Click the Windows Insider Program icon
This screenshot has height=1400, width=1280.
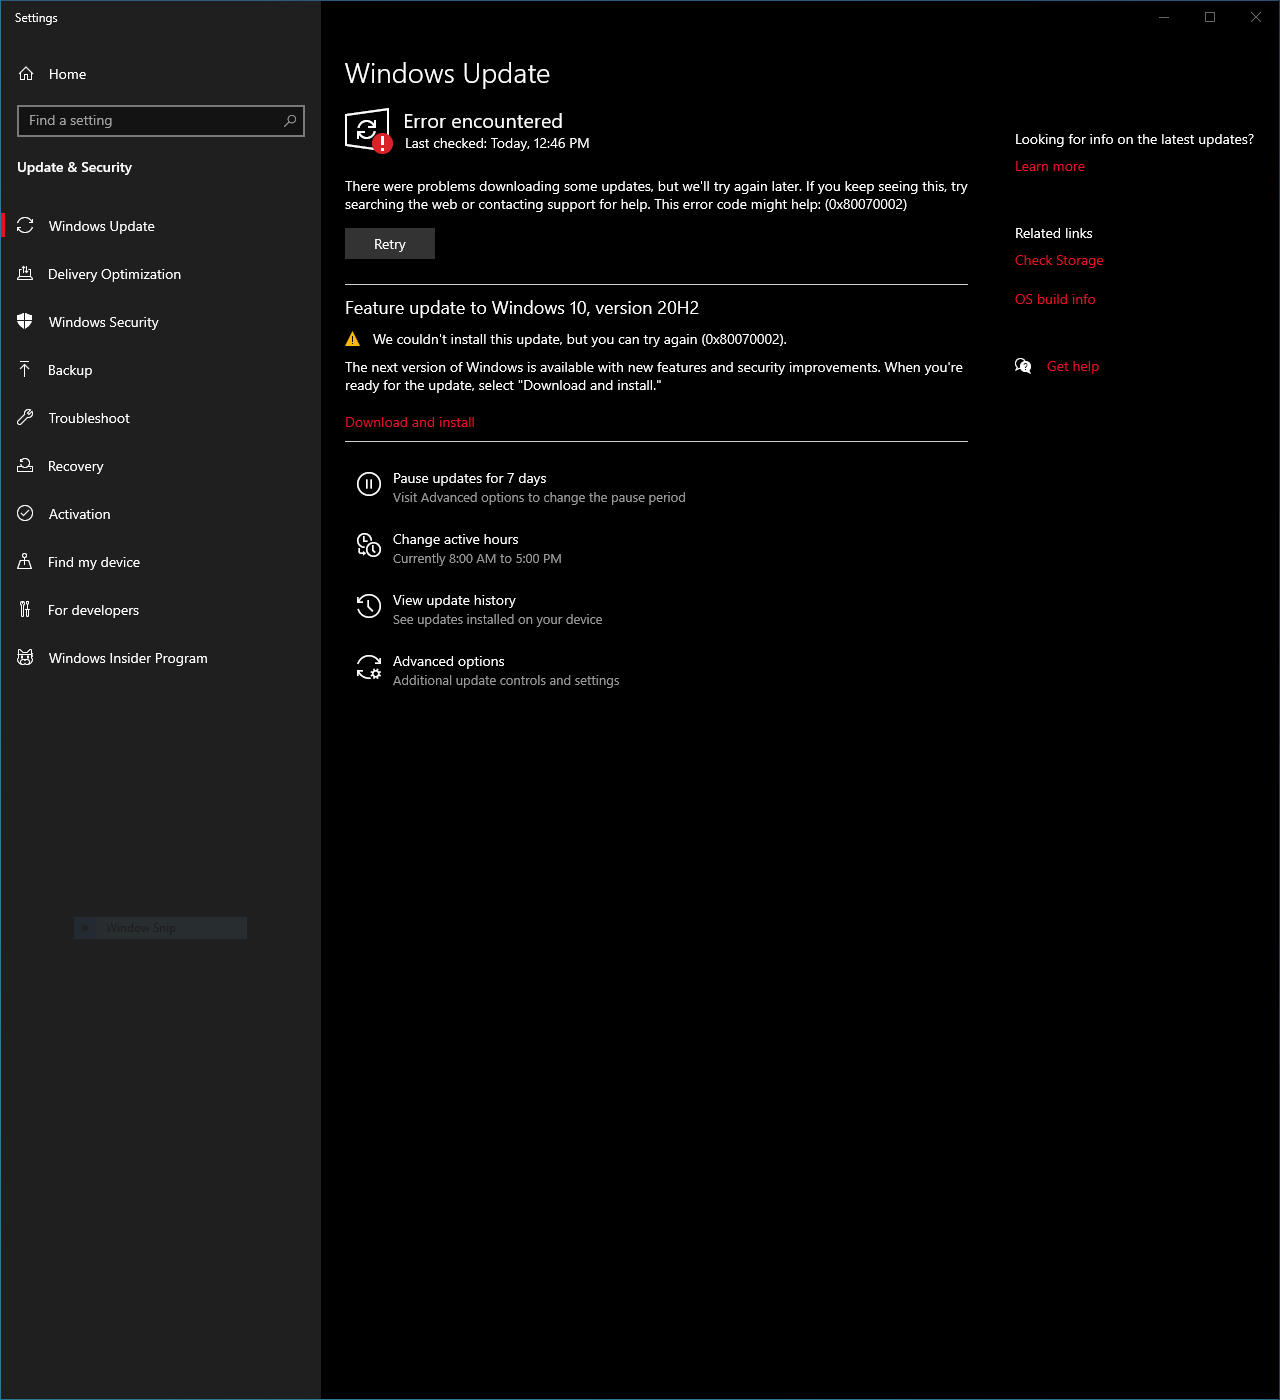[x=26, y=658]
